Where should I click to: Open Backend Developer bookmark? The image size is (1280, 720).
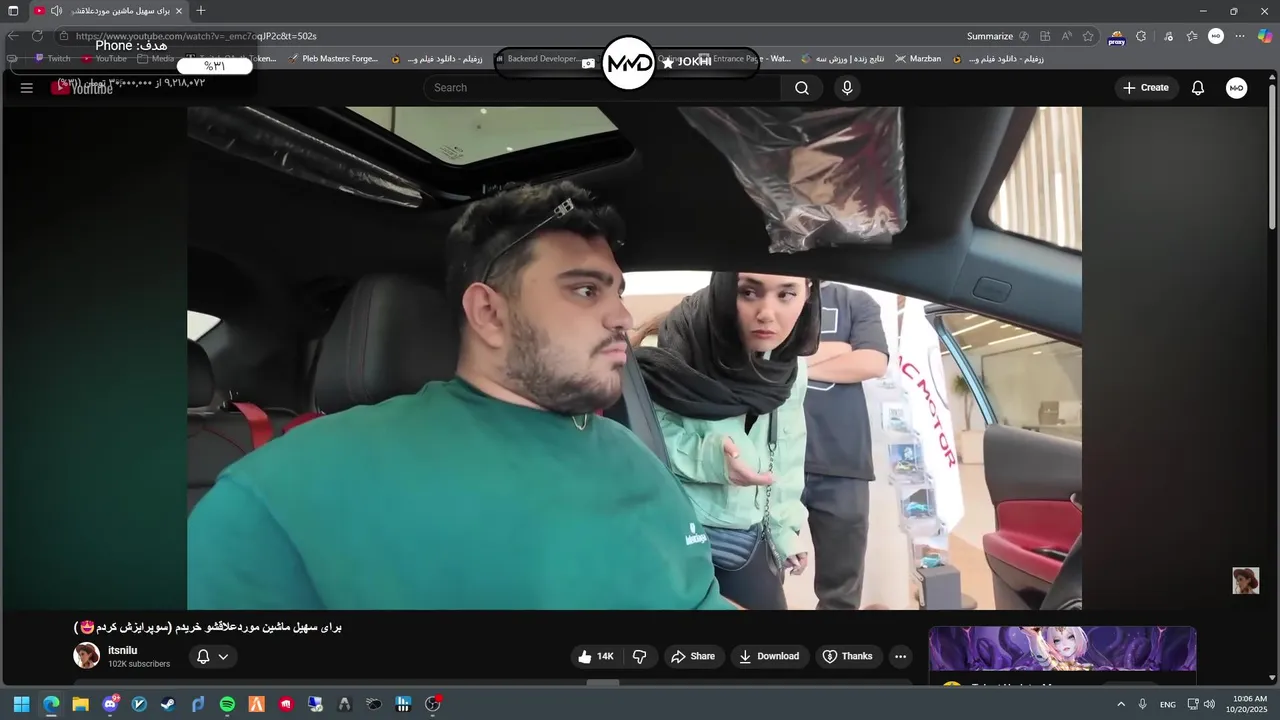pos(536,59)
